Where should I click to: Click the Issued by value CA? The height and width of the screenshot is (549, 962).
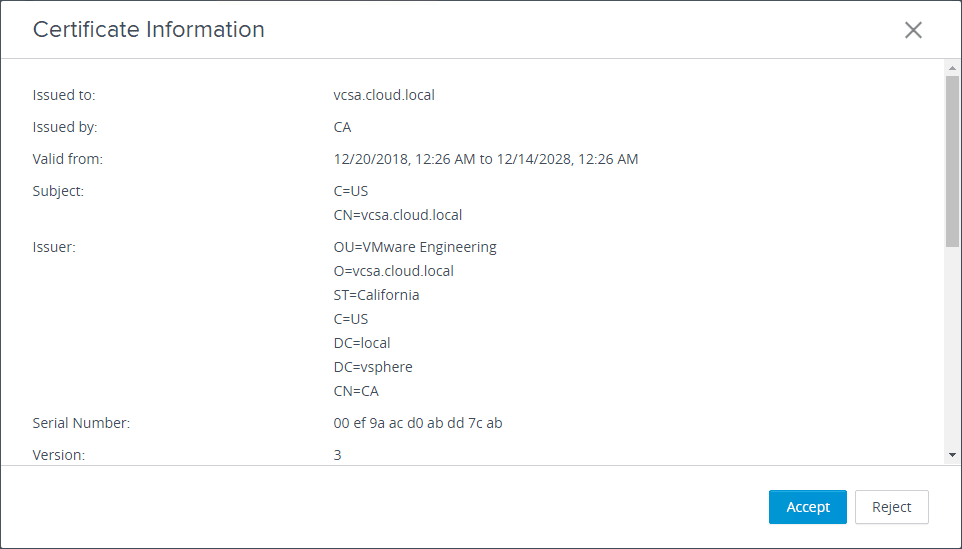click(342, 127)
